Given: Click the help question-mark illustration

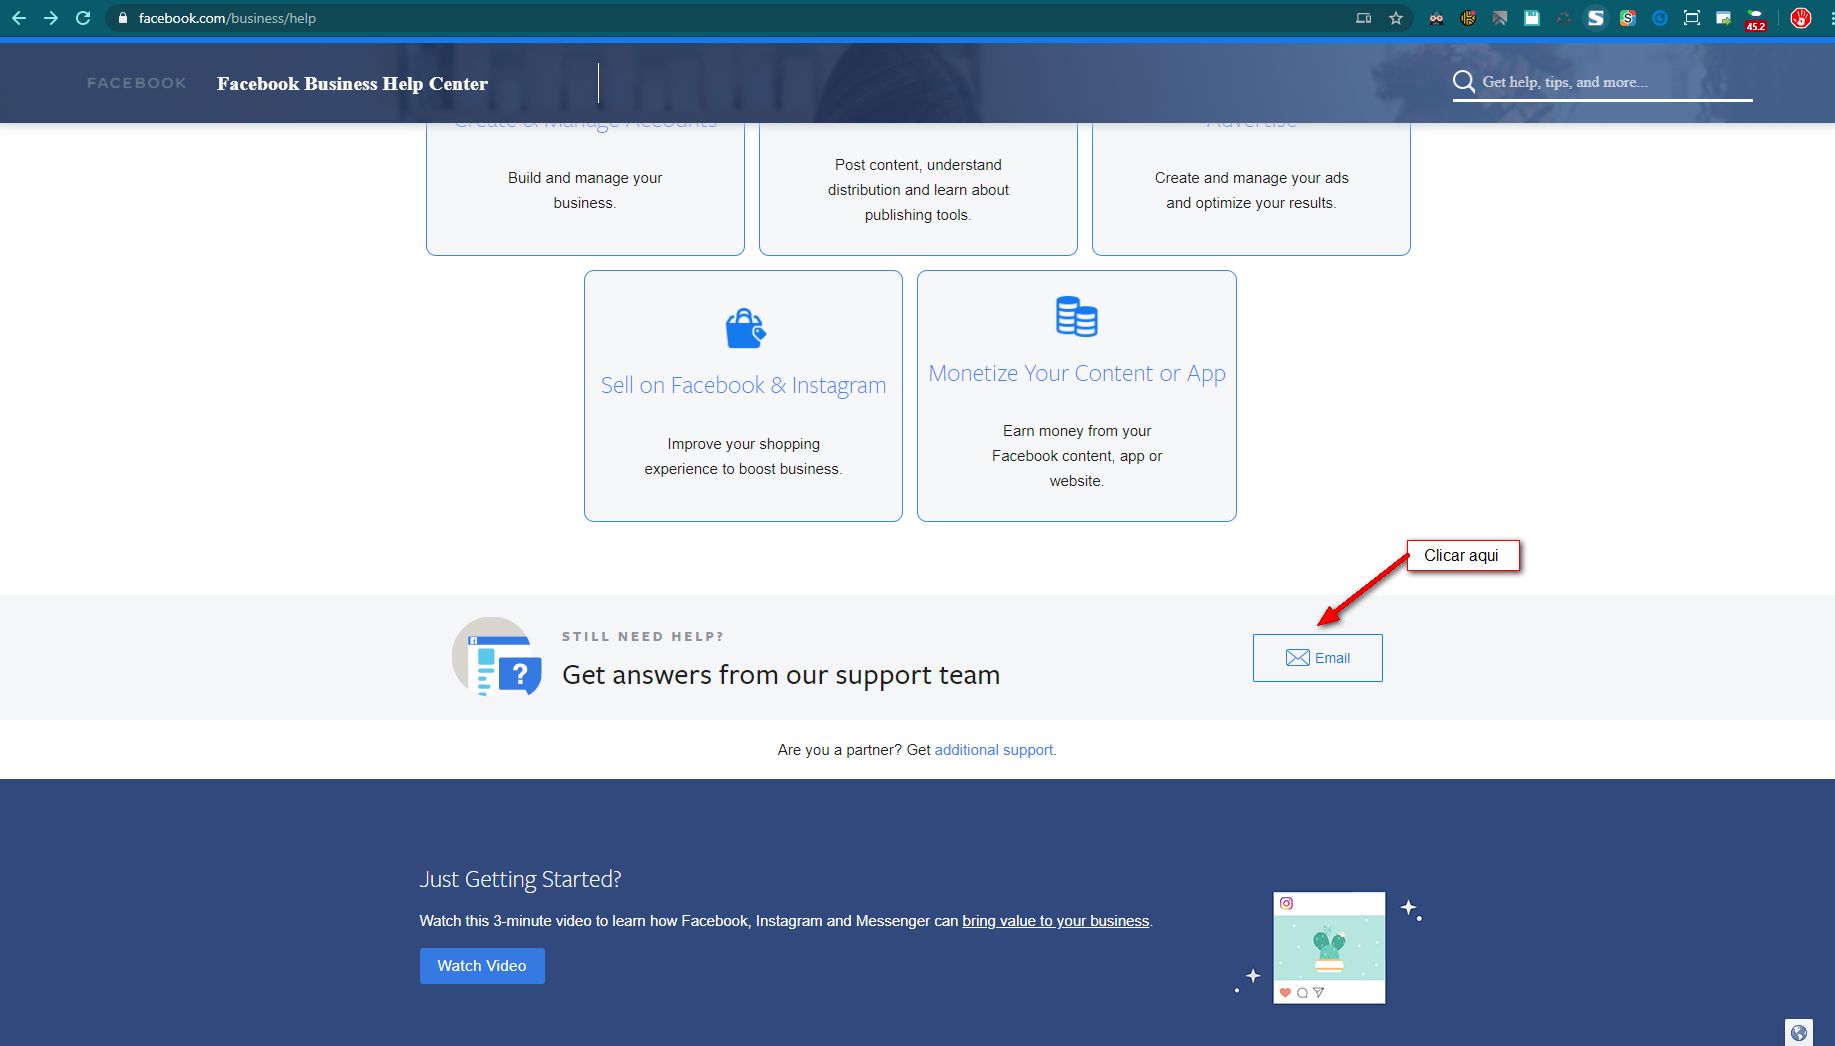Looking at the screenshot, I should (x=497, y=657).
